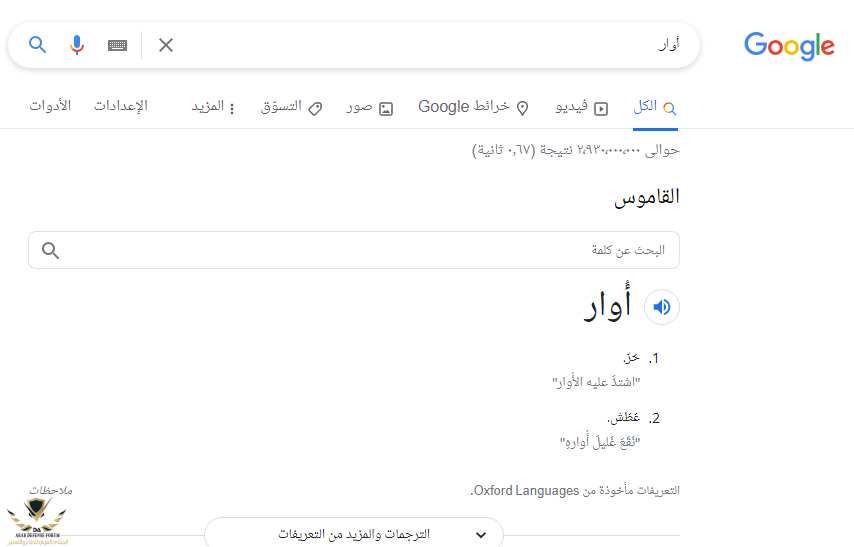This screenshot has height=547, width=854.
Task: Expand الترجمات والمزيد من التعريفات
Action: click(354, 534)
